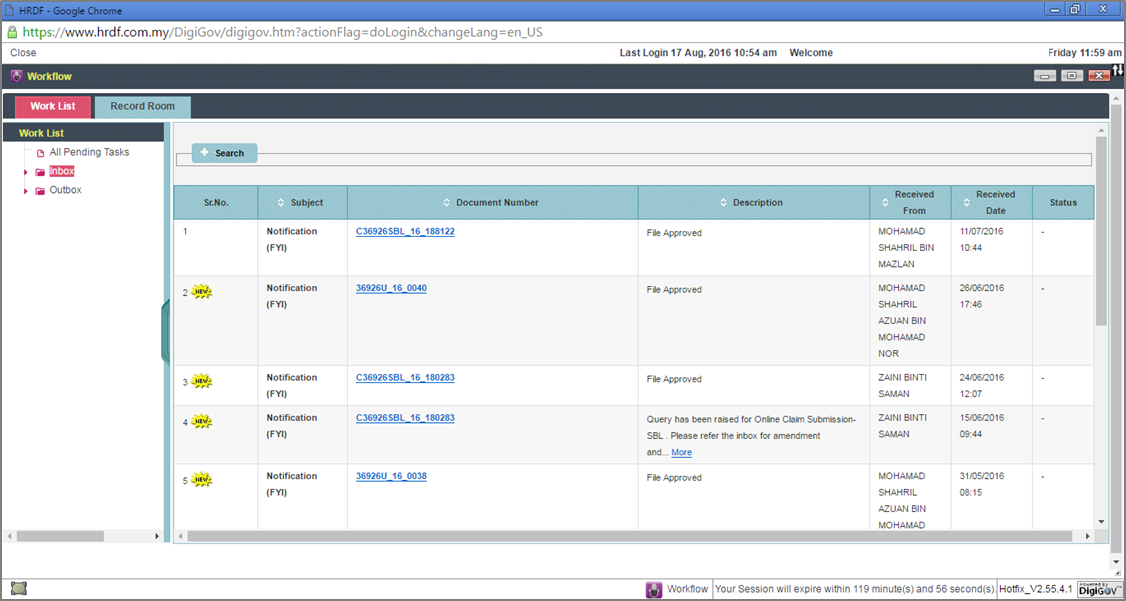1126x601 pixels.
Task: Expand the Outbox tree node arrow
Action: pos(26,191)
